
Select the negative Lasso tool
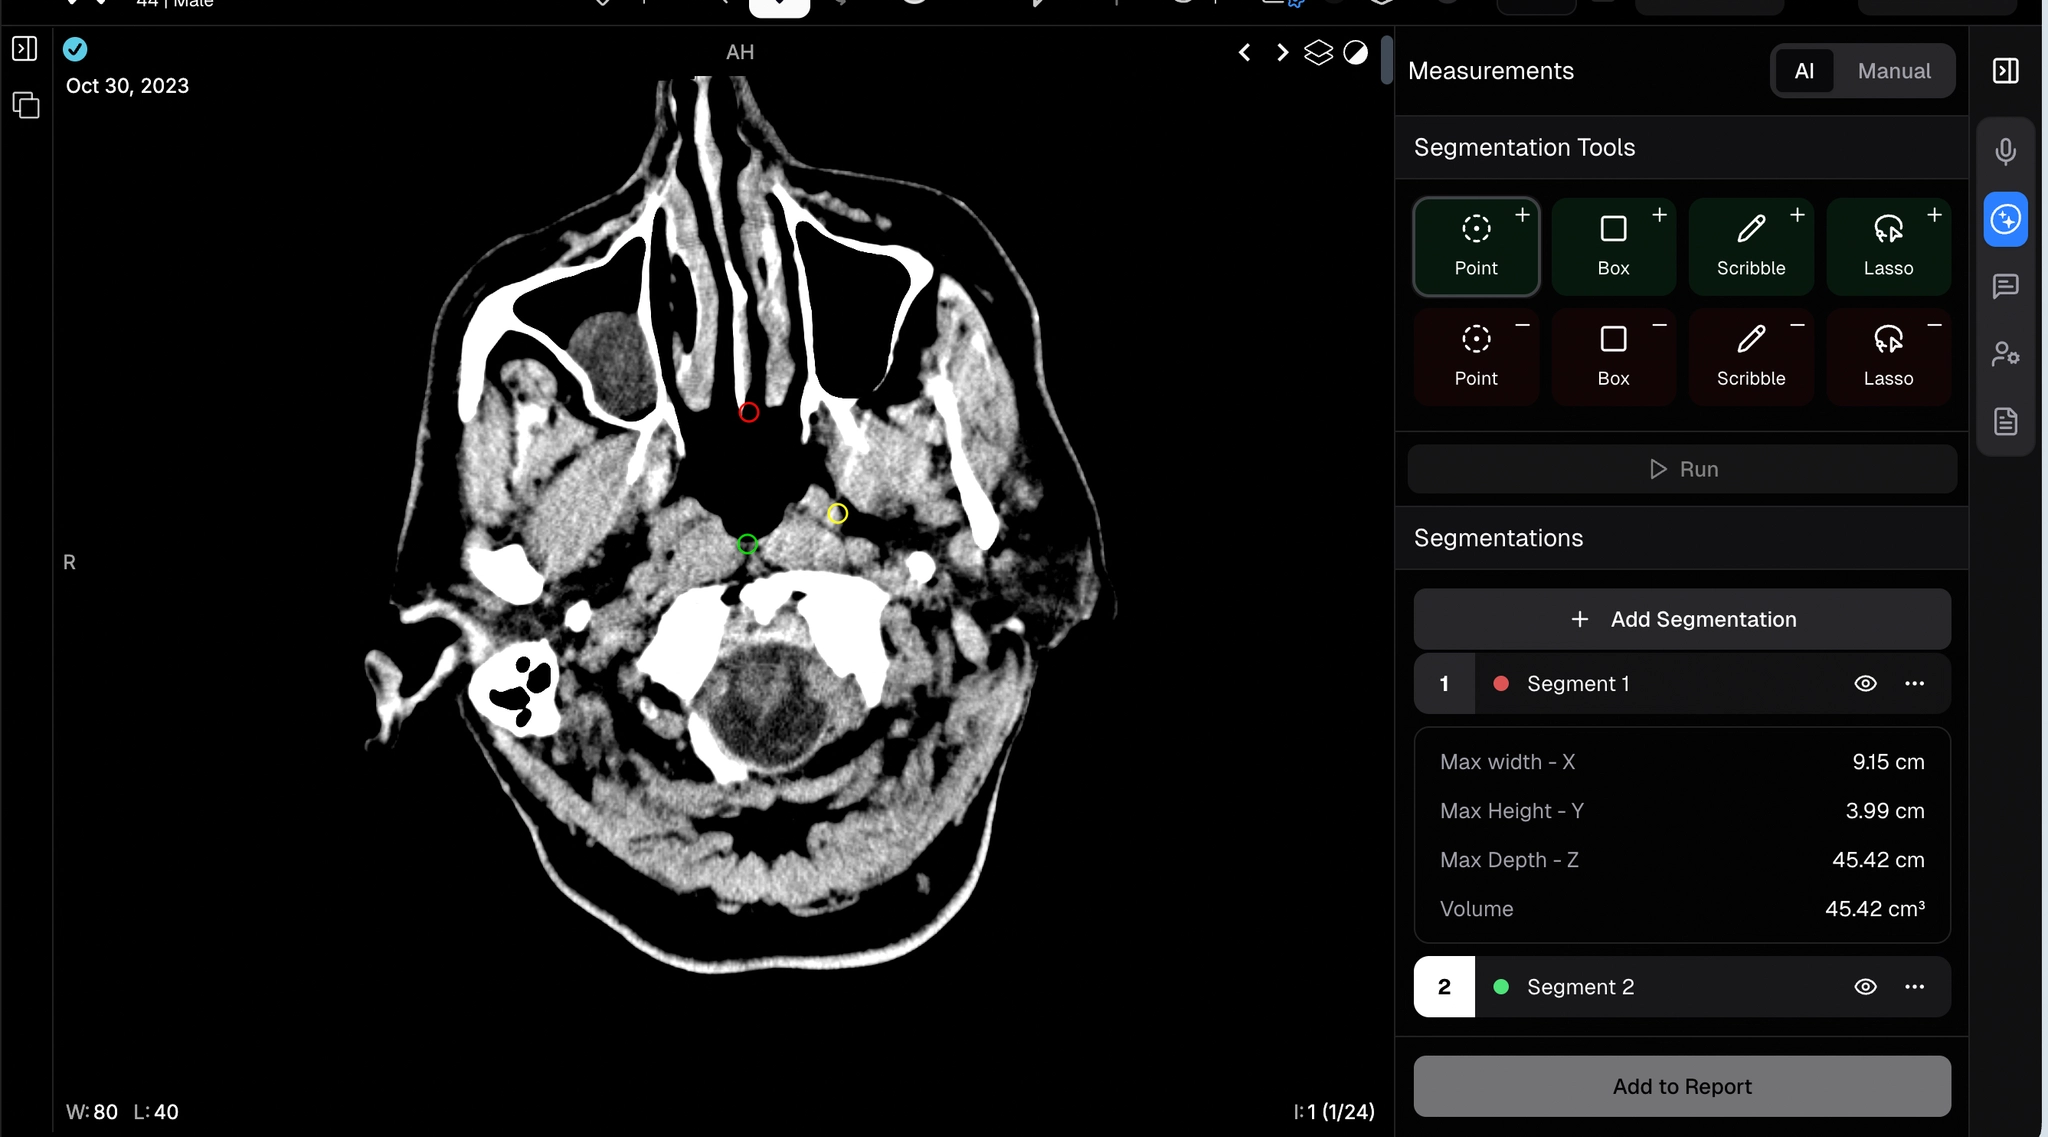(1888, 357)
